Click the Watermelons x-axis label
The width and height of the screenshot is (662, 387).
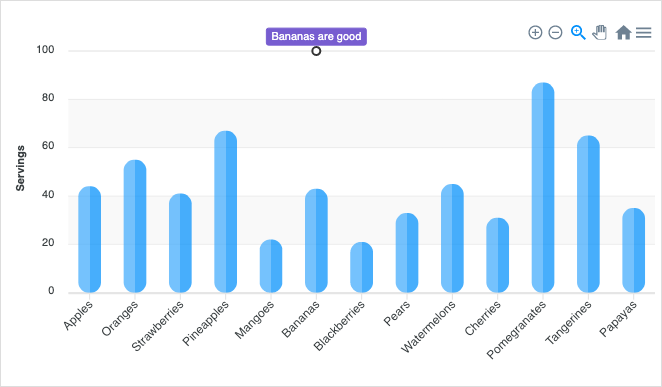pos(428,327)
